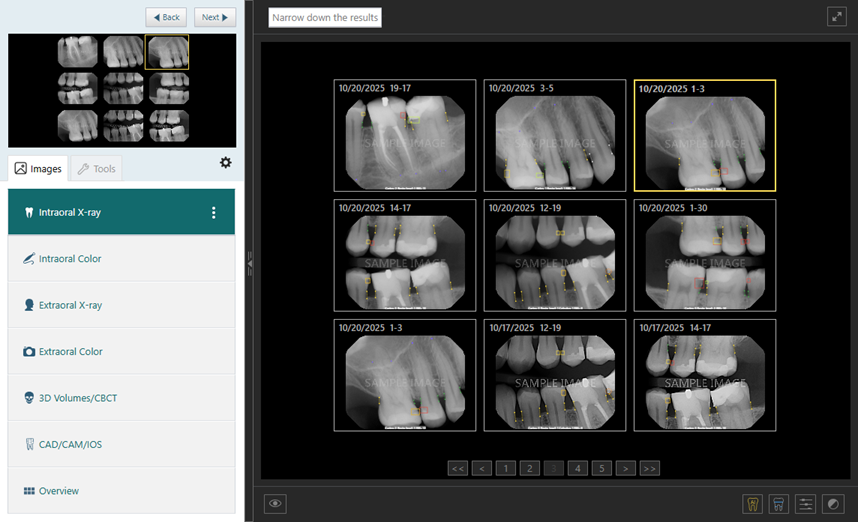Switch to the Images tab
The image size is (858, 522).
[x=38, y=169]
